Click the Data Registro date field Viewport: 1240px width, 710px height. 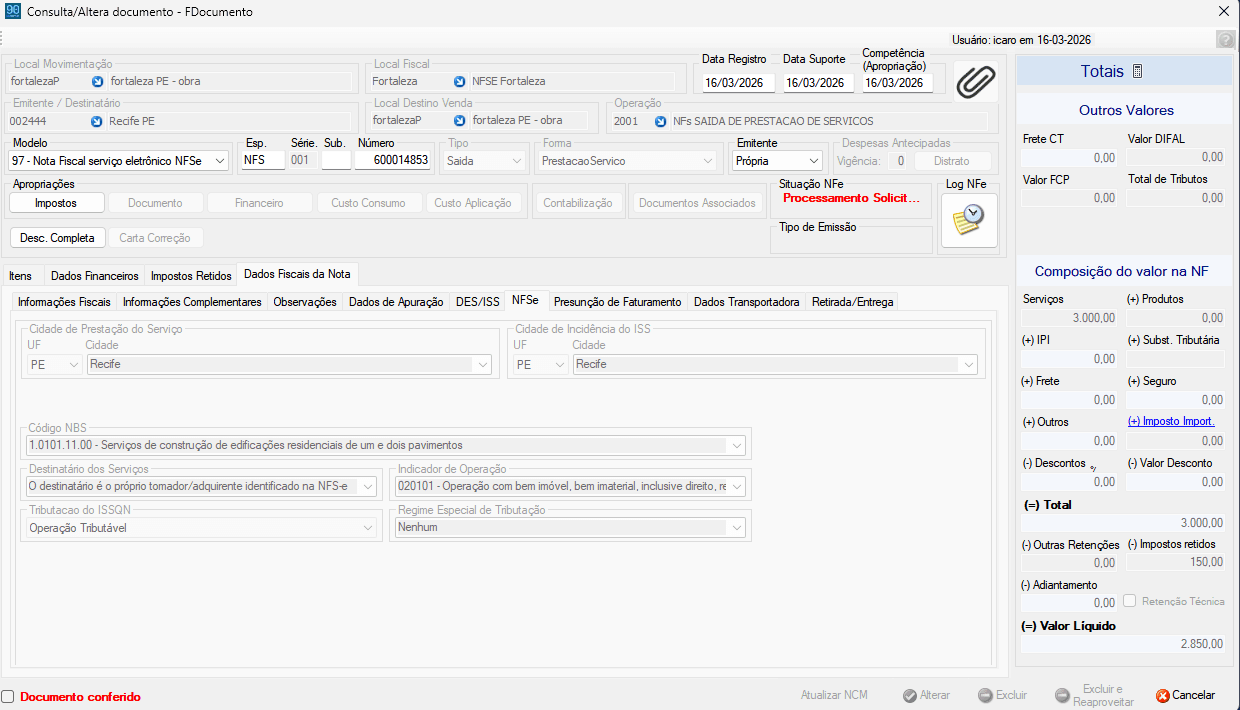tap(738, 83)
